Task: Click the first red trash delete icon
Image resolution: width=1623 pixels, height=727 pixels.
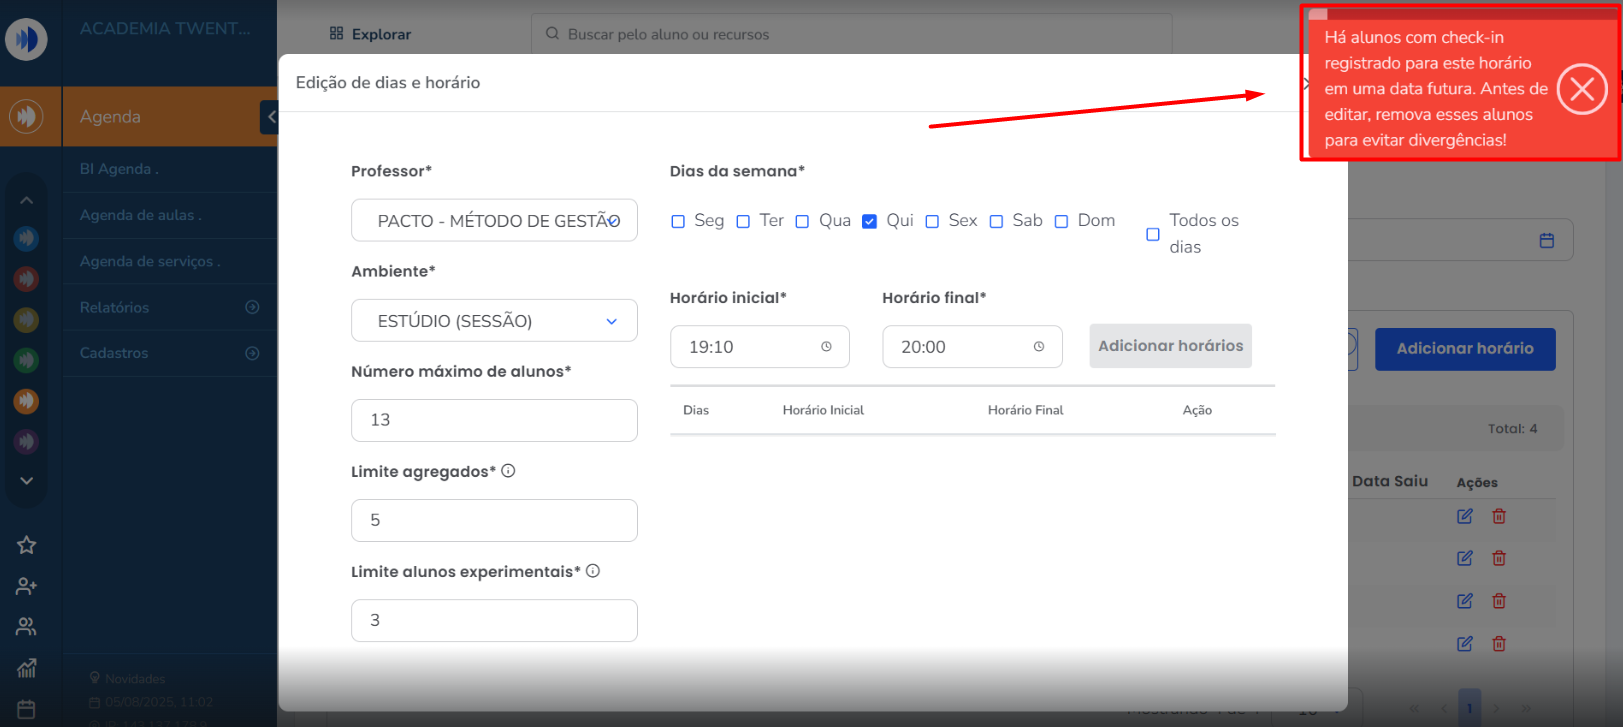Action: click(1499, 516)
